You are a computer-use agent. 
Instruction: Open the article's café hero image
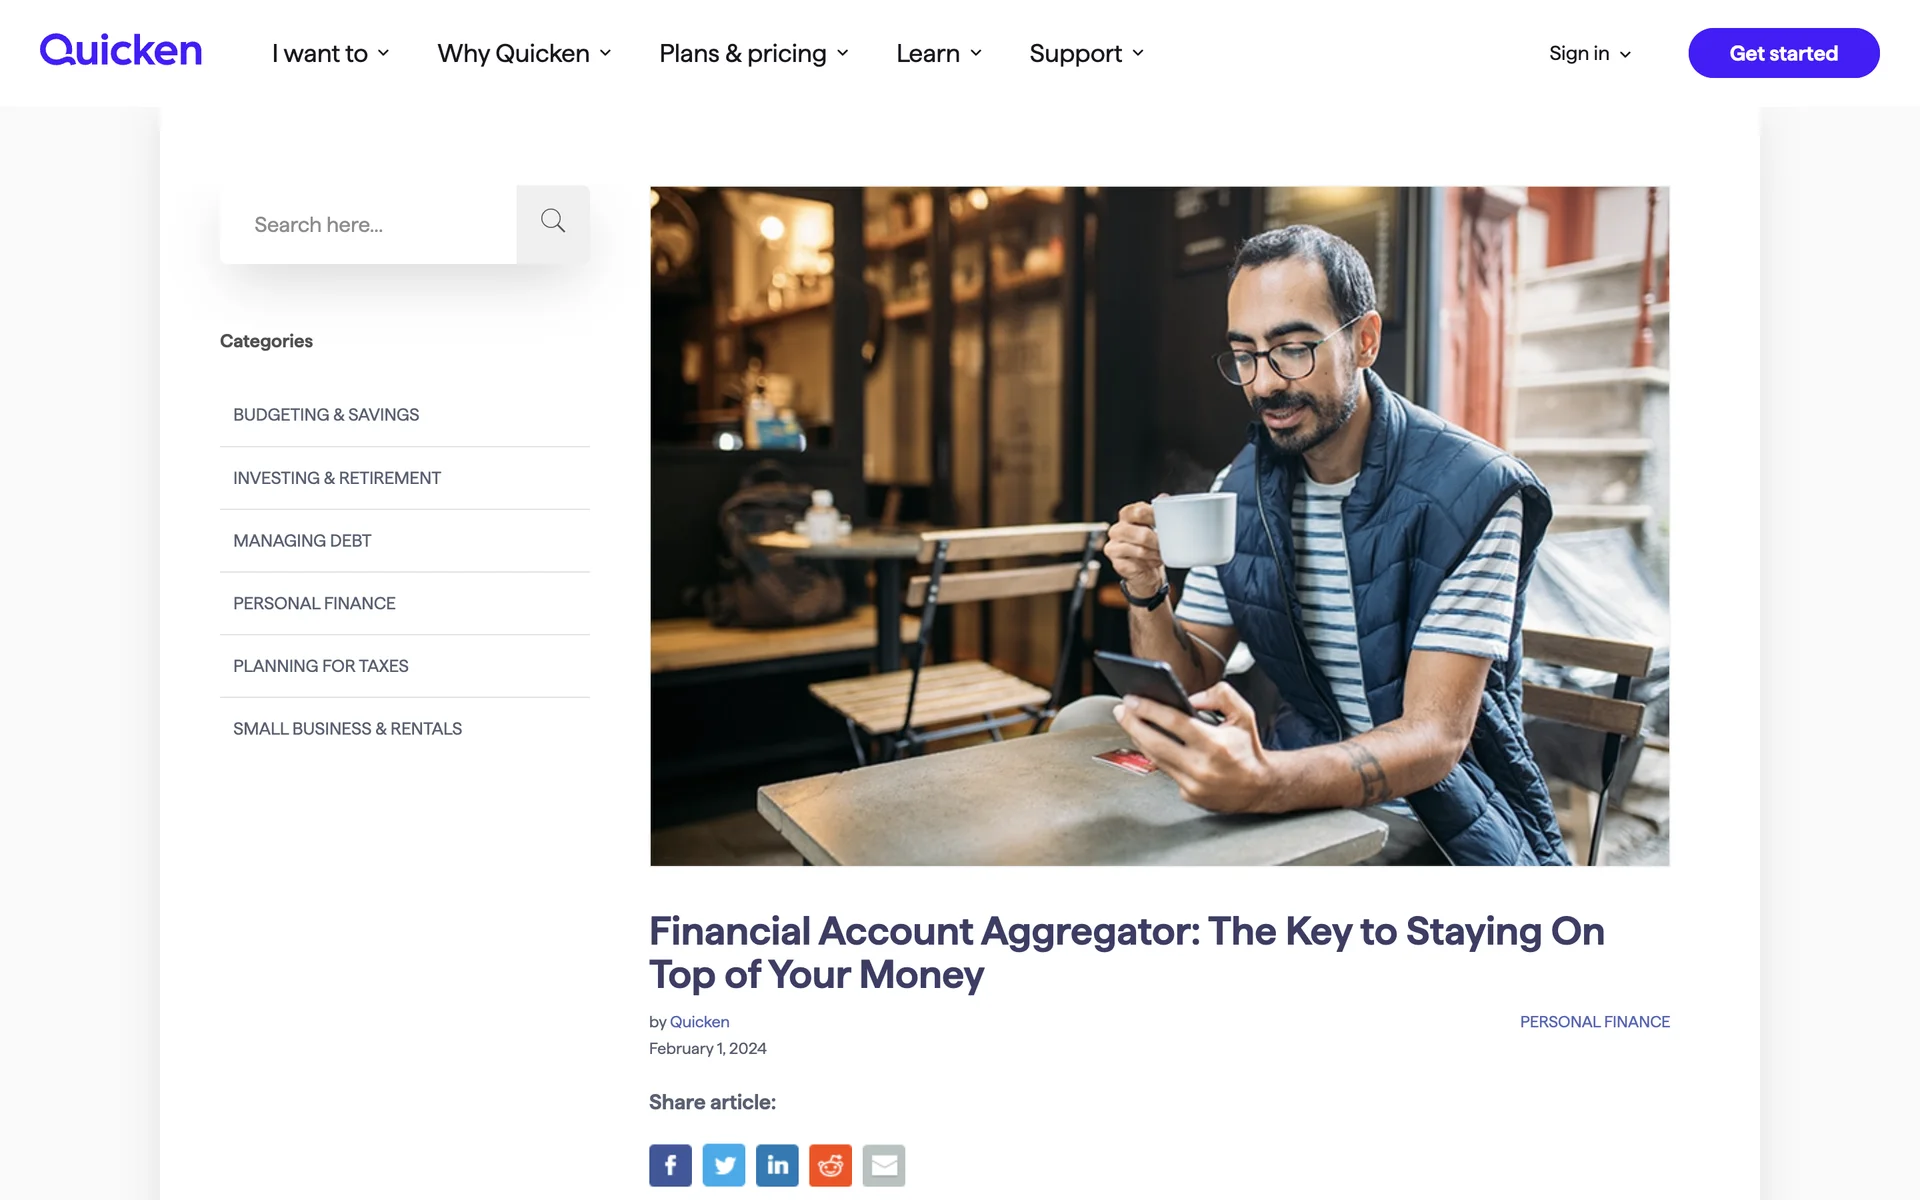point(1159,526)
